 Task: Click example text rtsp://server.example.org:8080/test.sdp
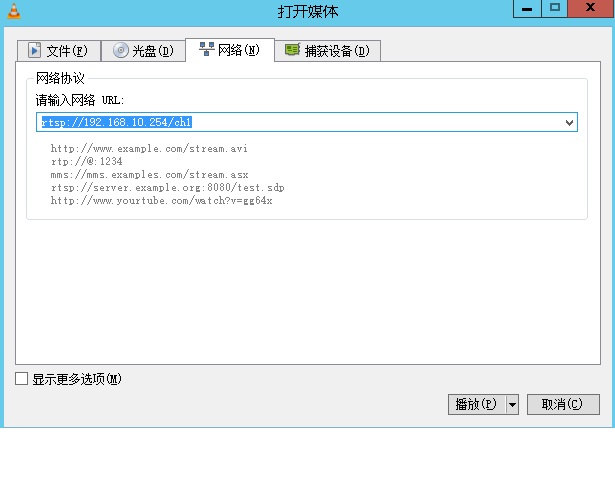[167, 187]
